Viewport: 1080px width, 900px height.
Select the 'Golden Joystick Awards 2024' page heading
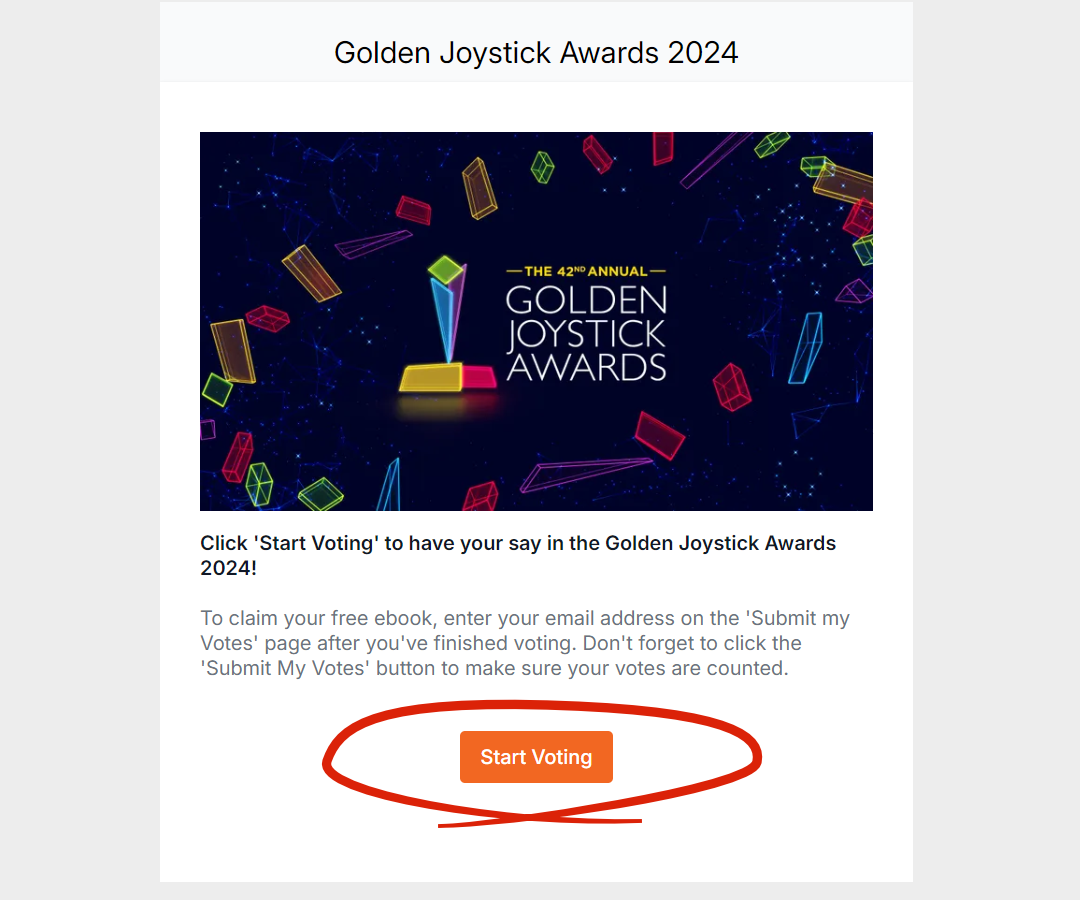tap(536, 53)
